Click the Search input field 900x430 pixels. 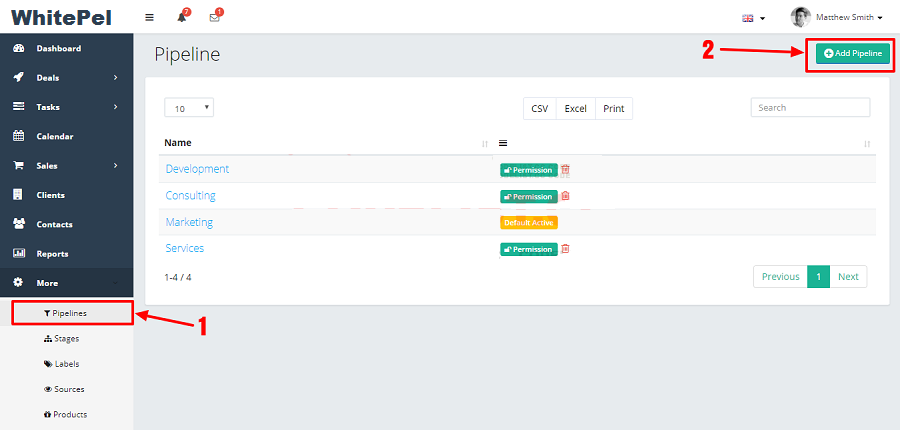tap(810, 107)
